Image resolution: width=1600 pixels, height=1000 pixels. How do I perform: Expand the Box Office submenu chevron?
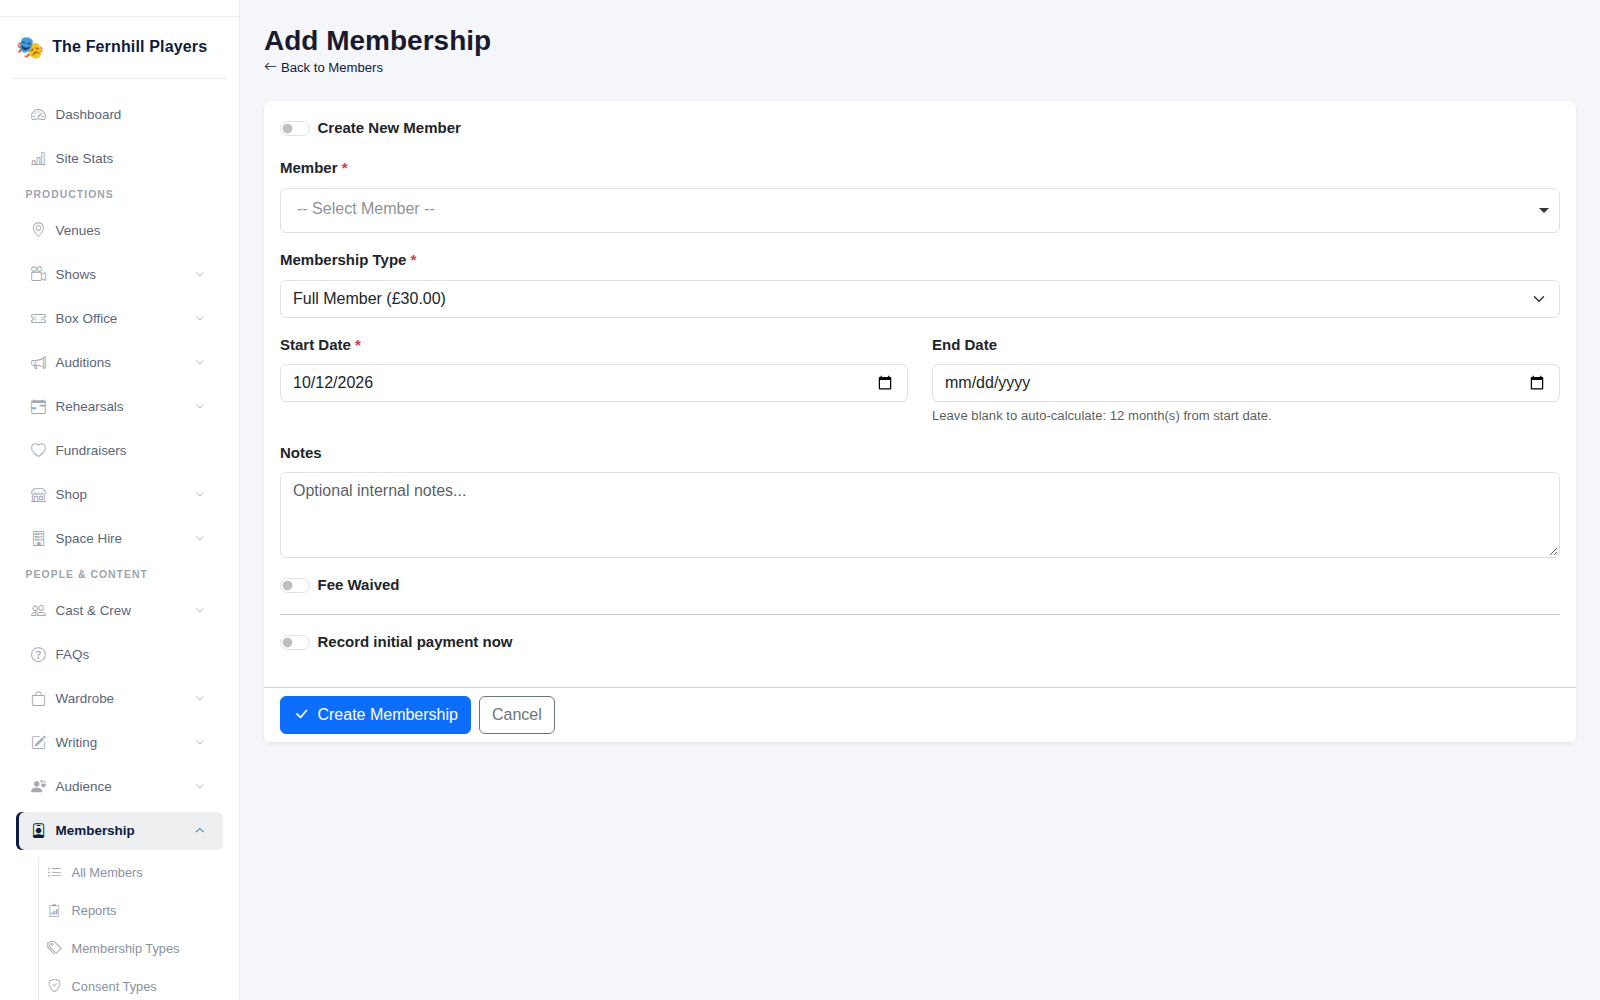coord(200,319)
